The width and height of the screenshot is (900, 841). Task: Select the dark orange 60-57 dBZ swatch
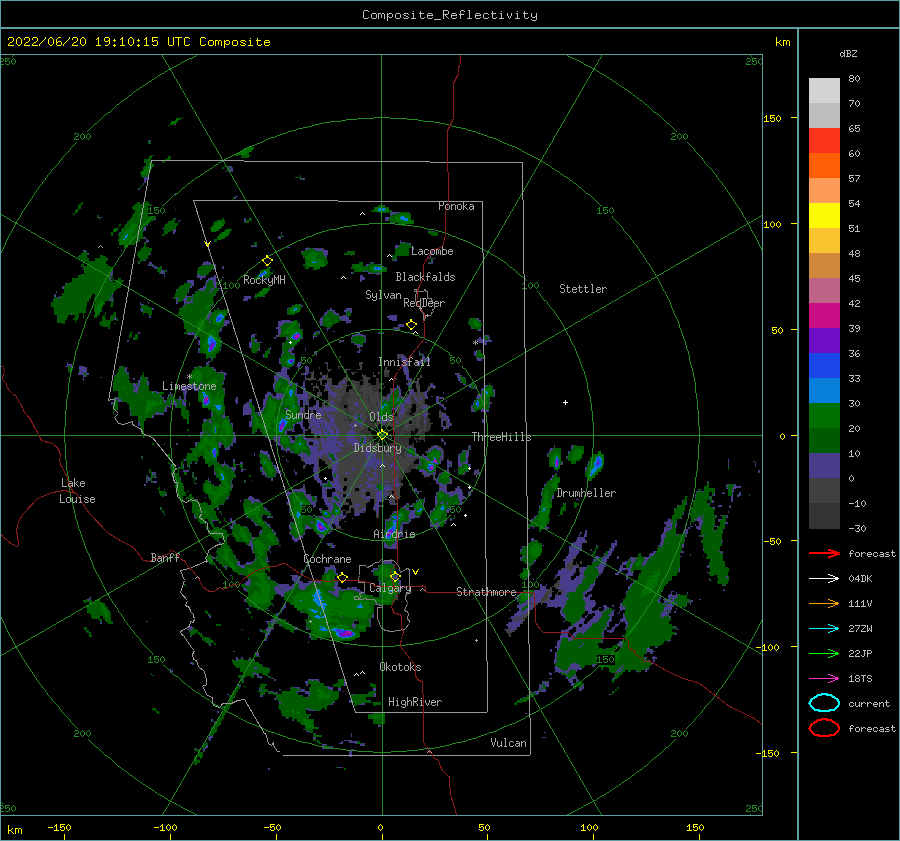(824, 165)
